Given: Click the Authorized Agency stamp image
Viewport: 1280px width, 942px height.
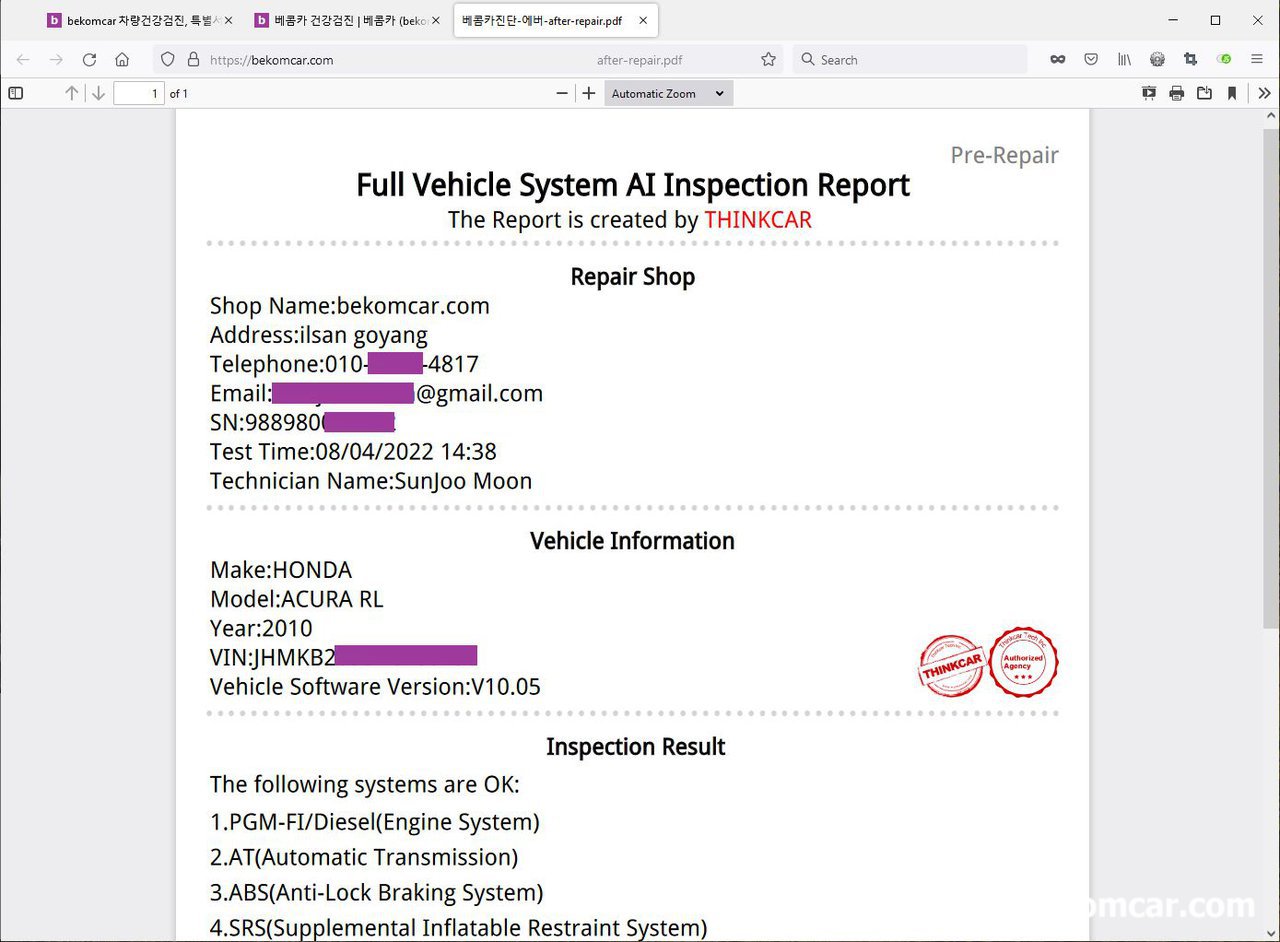Looking at the screenshot, I should pyautogui.click(x=1023, y=662).
